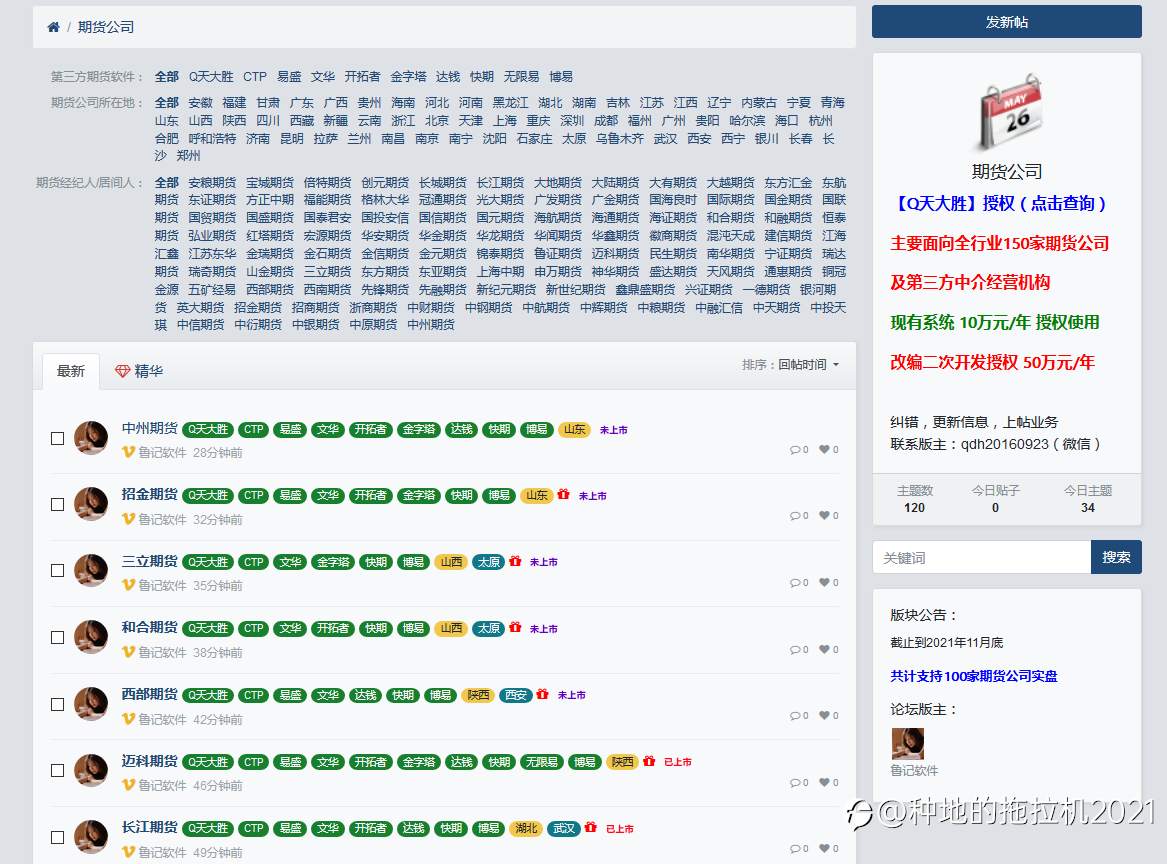
Task: Click the gift icon in 三立期货 row
Action: click(x=515, y=561)
